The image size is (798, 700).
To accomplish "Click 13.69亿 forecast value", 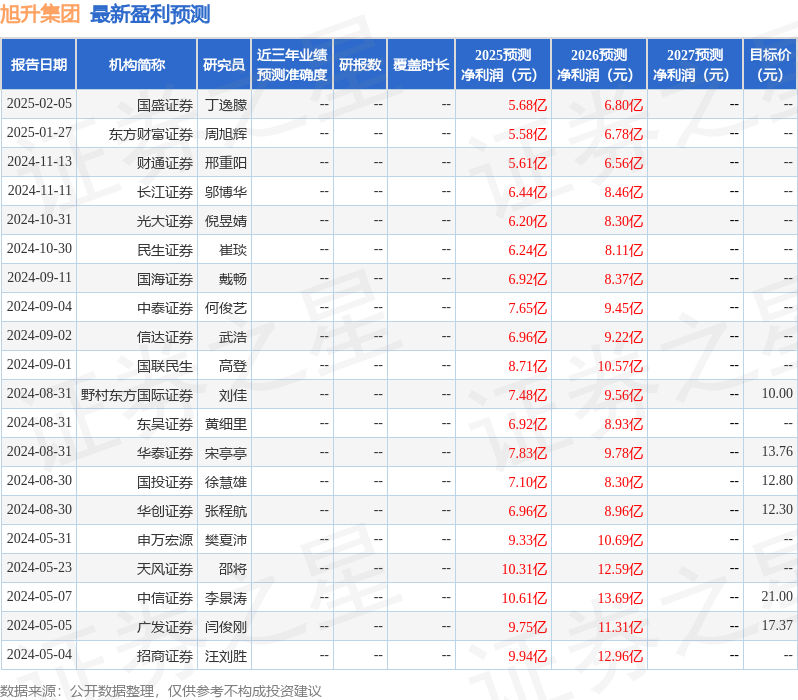I will pos(620,599).
